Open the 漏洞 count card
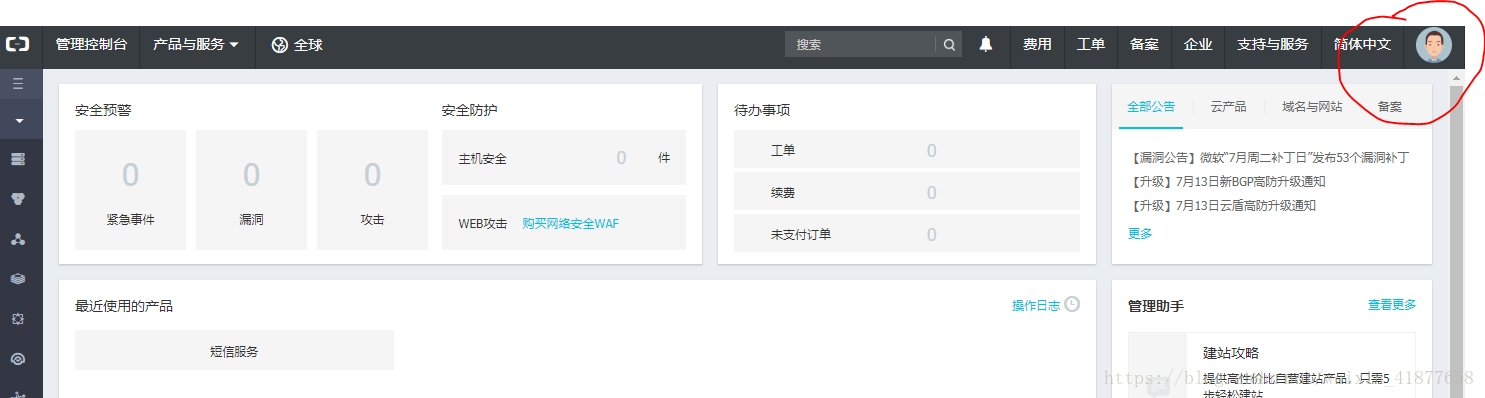 coord(251,190)
